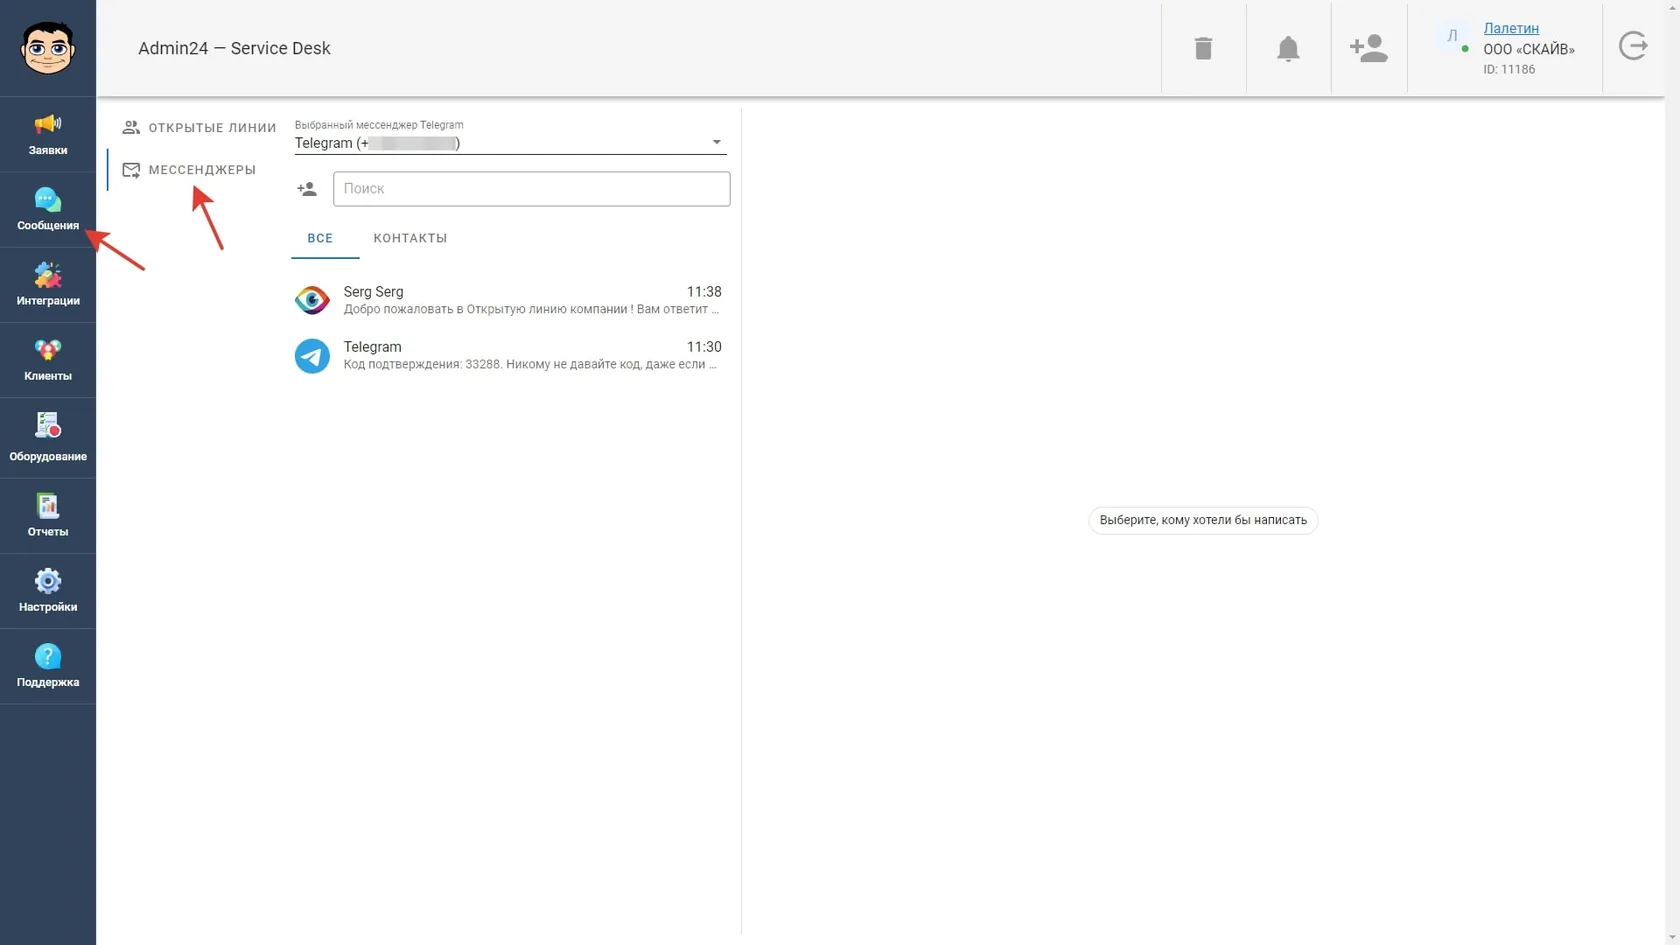Add new contact icon beside search

(x=307, y=189)
